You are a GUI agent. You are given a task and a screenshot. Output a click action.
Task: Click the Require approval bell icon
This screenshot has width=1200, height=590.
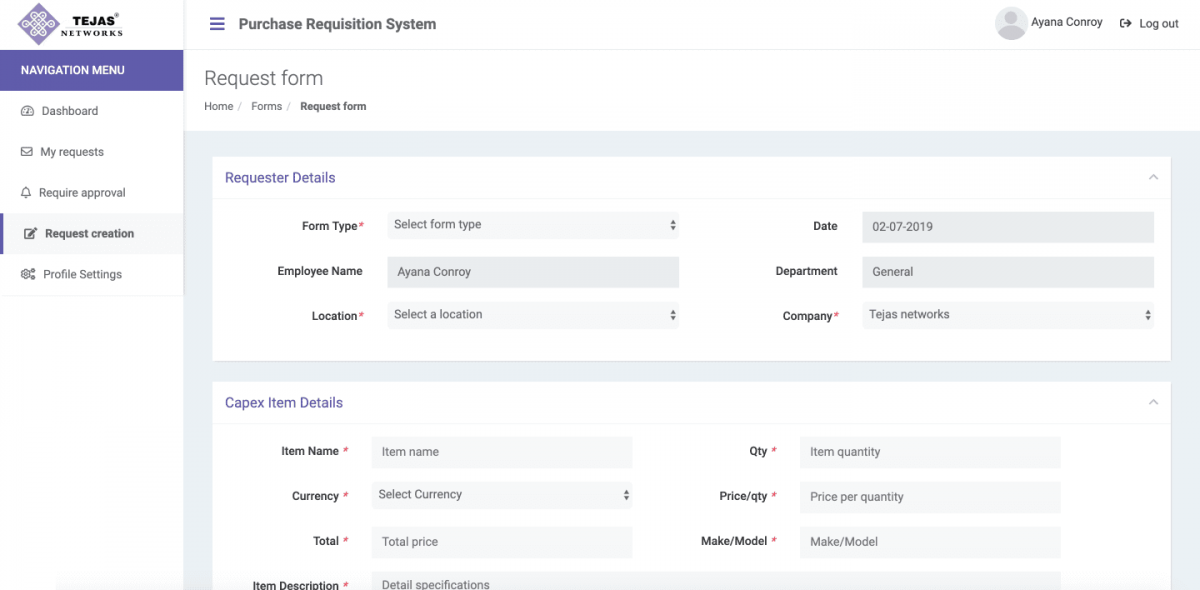(29, 192)
